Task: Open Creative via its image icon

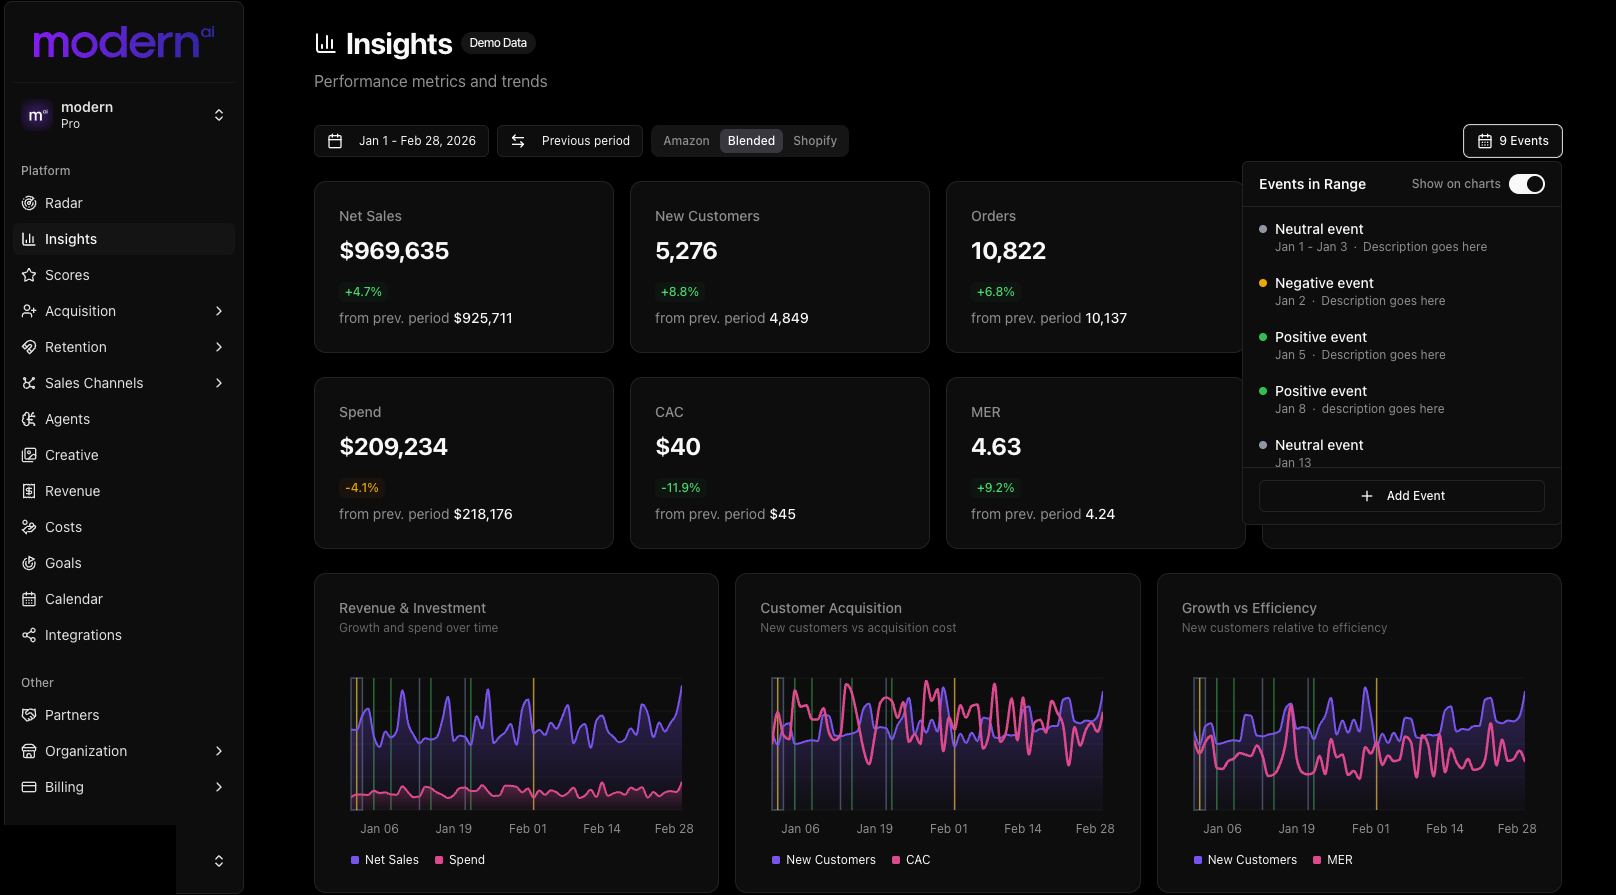Action: click(x=29, y=455)
